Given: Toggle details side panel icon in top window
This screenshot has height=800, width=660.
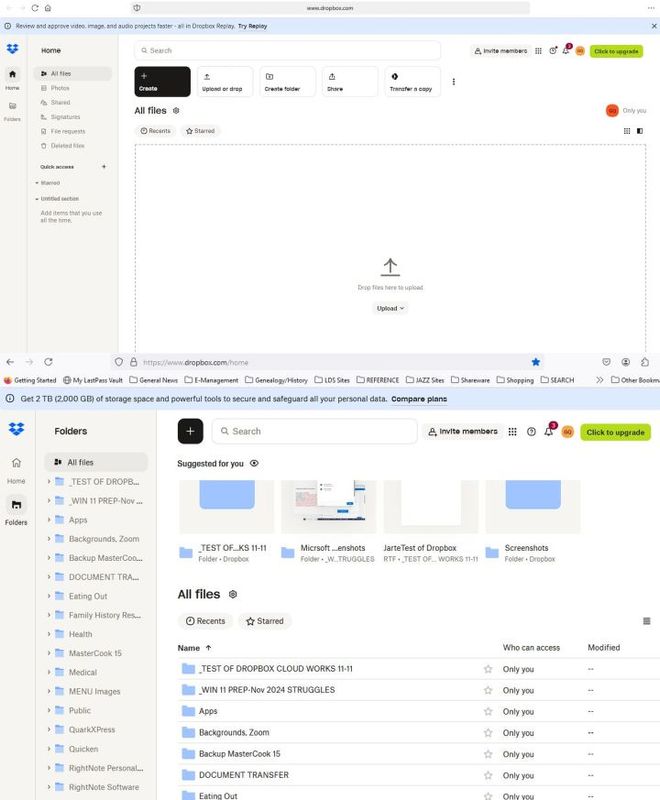Looking at the screenshot, I should (x=640, y=131).
